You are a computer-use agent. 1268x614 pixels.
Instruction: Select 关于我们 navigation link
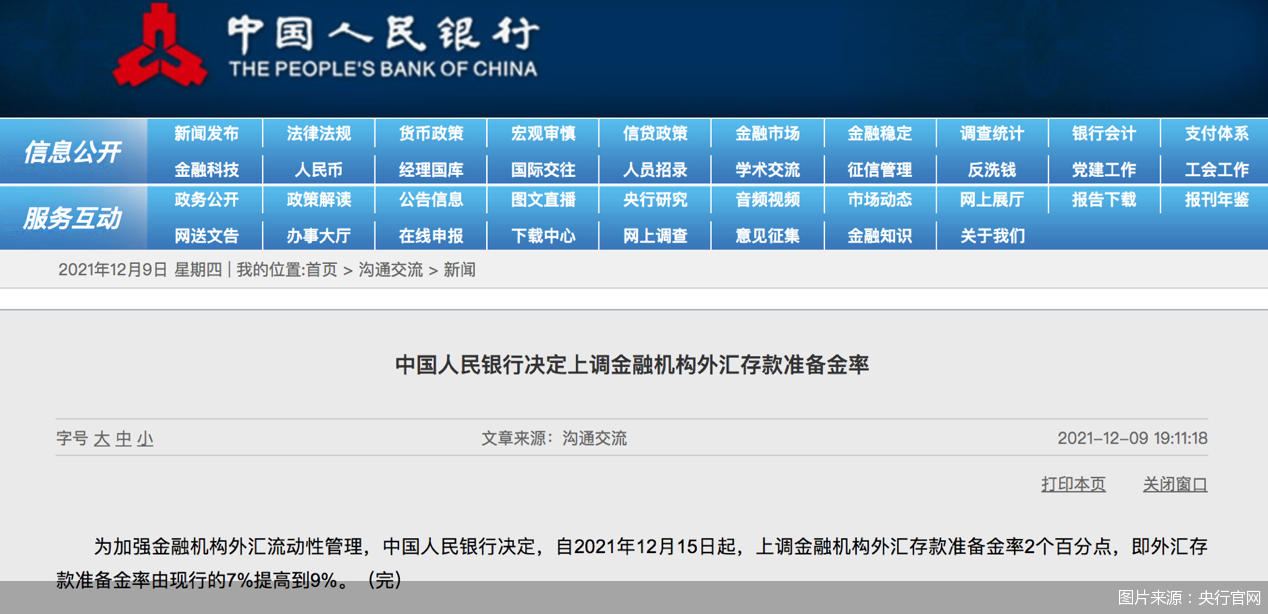pos(992,236)
